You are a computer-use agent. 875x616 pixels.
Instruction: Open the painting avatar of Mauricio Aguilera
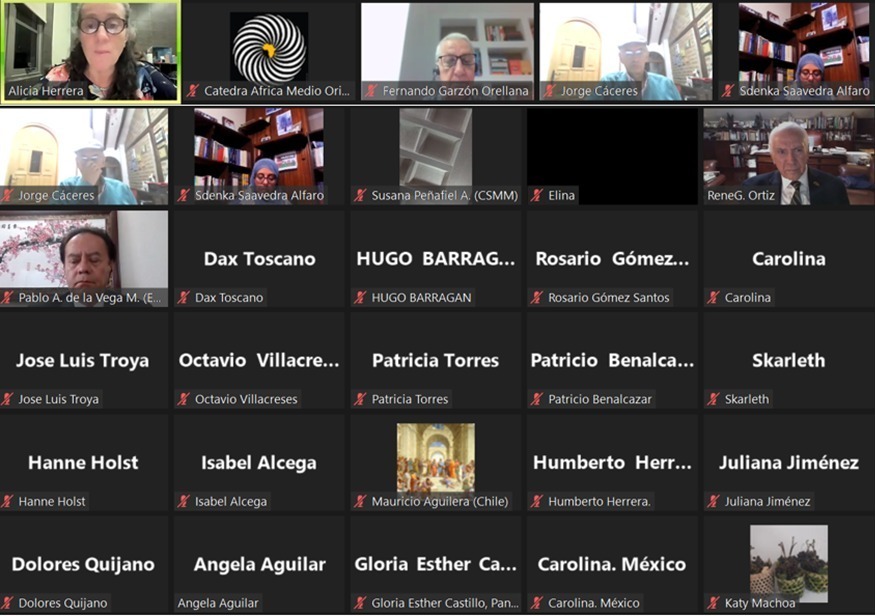(x=435, y=457)
